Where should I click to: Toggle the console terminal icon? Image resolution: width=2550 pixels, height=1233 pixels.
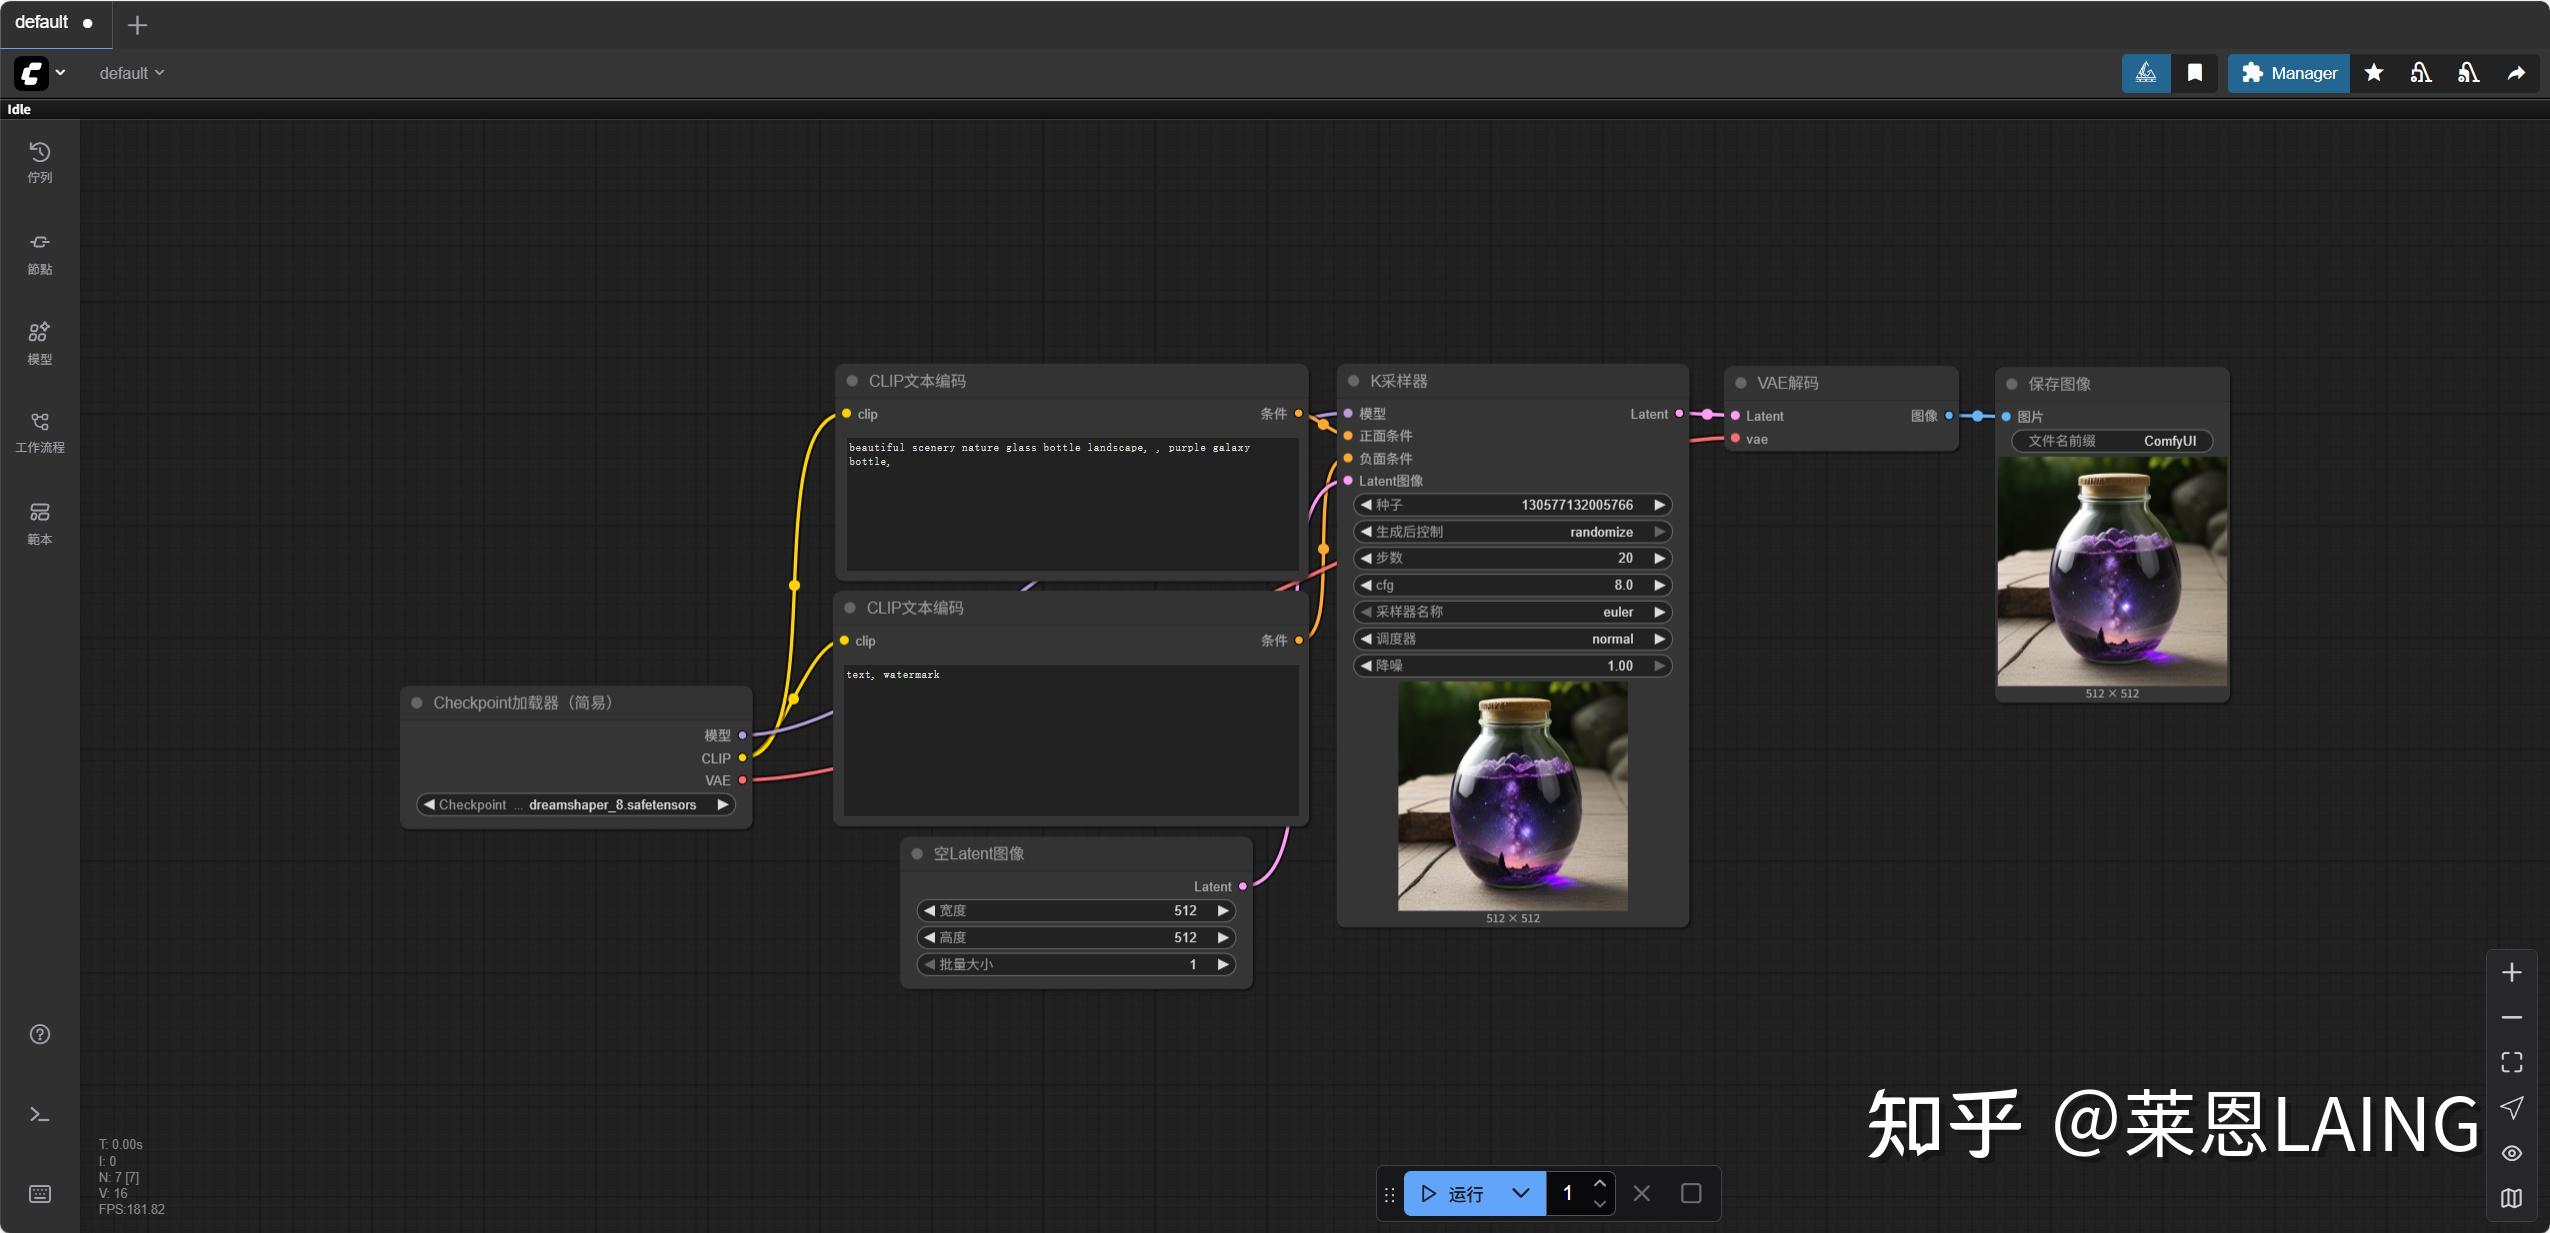[x=40, y=1114]
